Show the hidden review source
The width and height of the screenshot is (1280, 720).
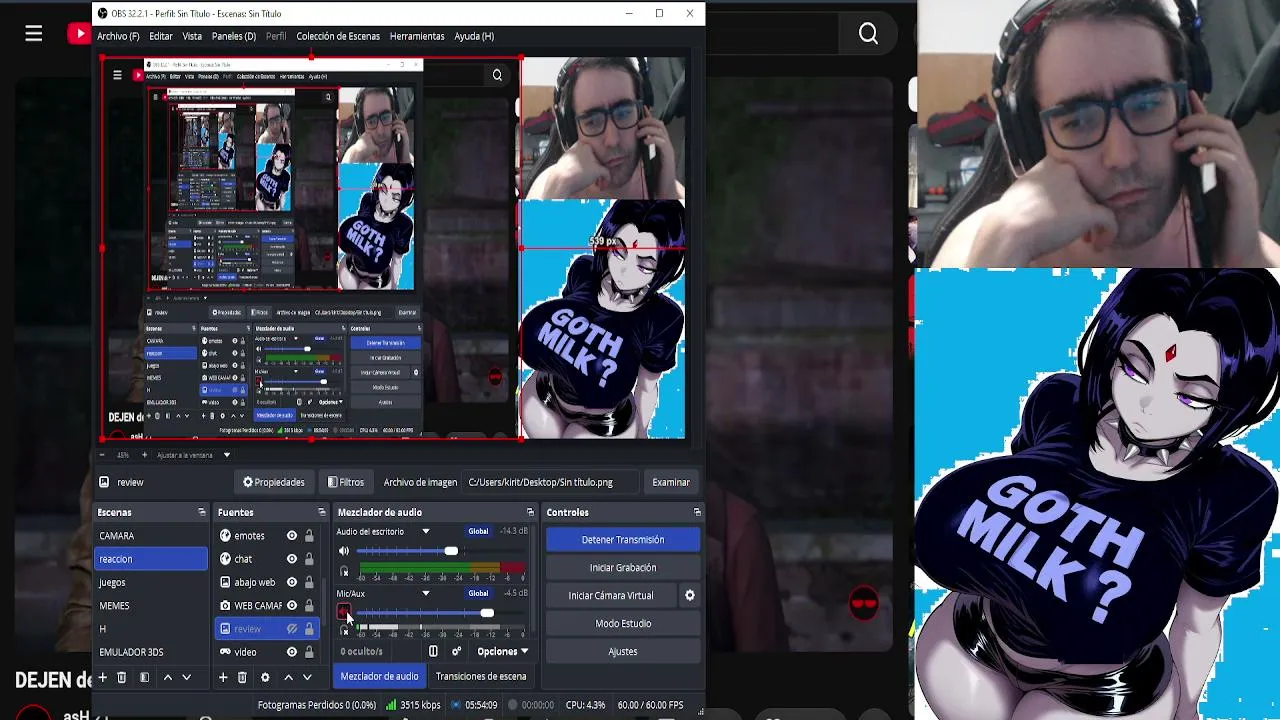pyautogui.click(x=292, y=629)
